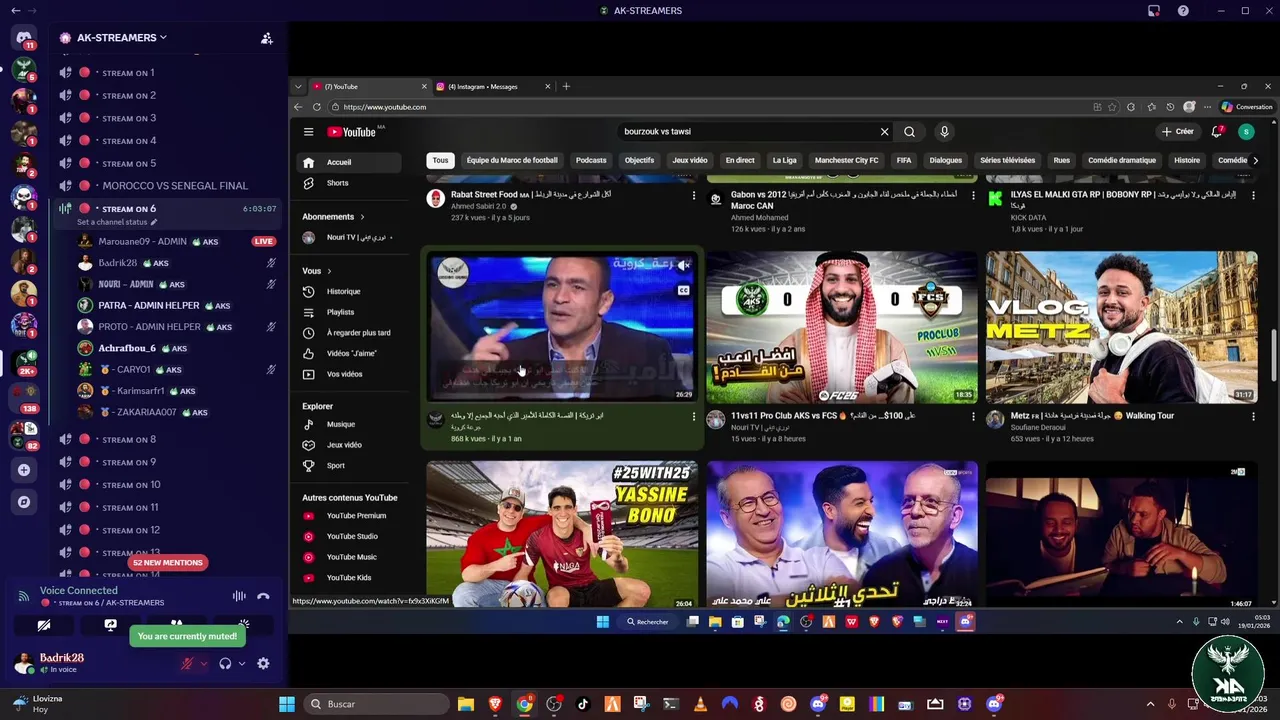
Task: Open Discover servers compass icon
Action: 24,502
